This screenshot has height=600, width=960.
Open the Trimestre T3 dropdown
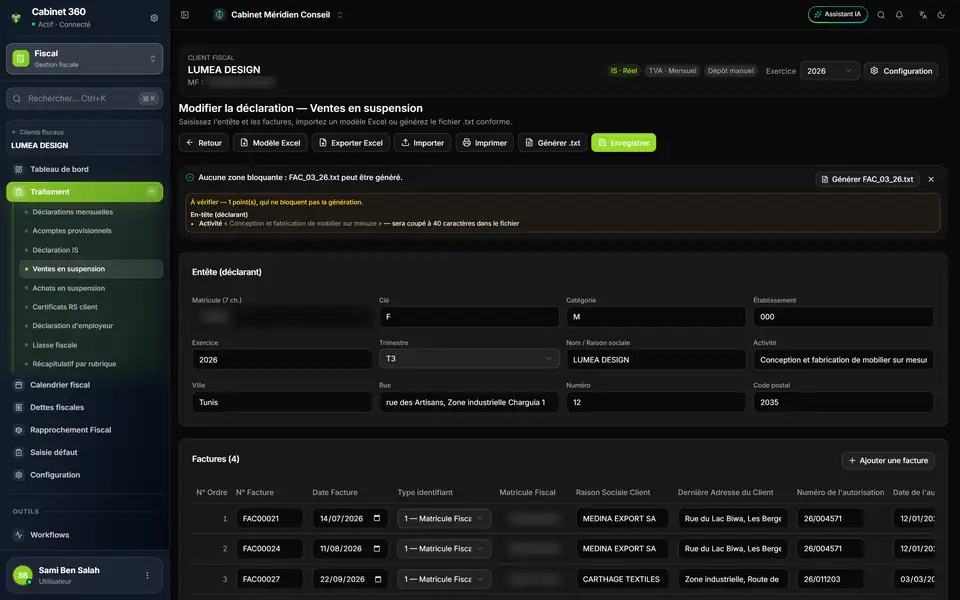pyautogui.click(x=469, y=359)
